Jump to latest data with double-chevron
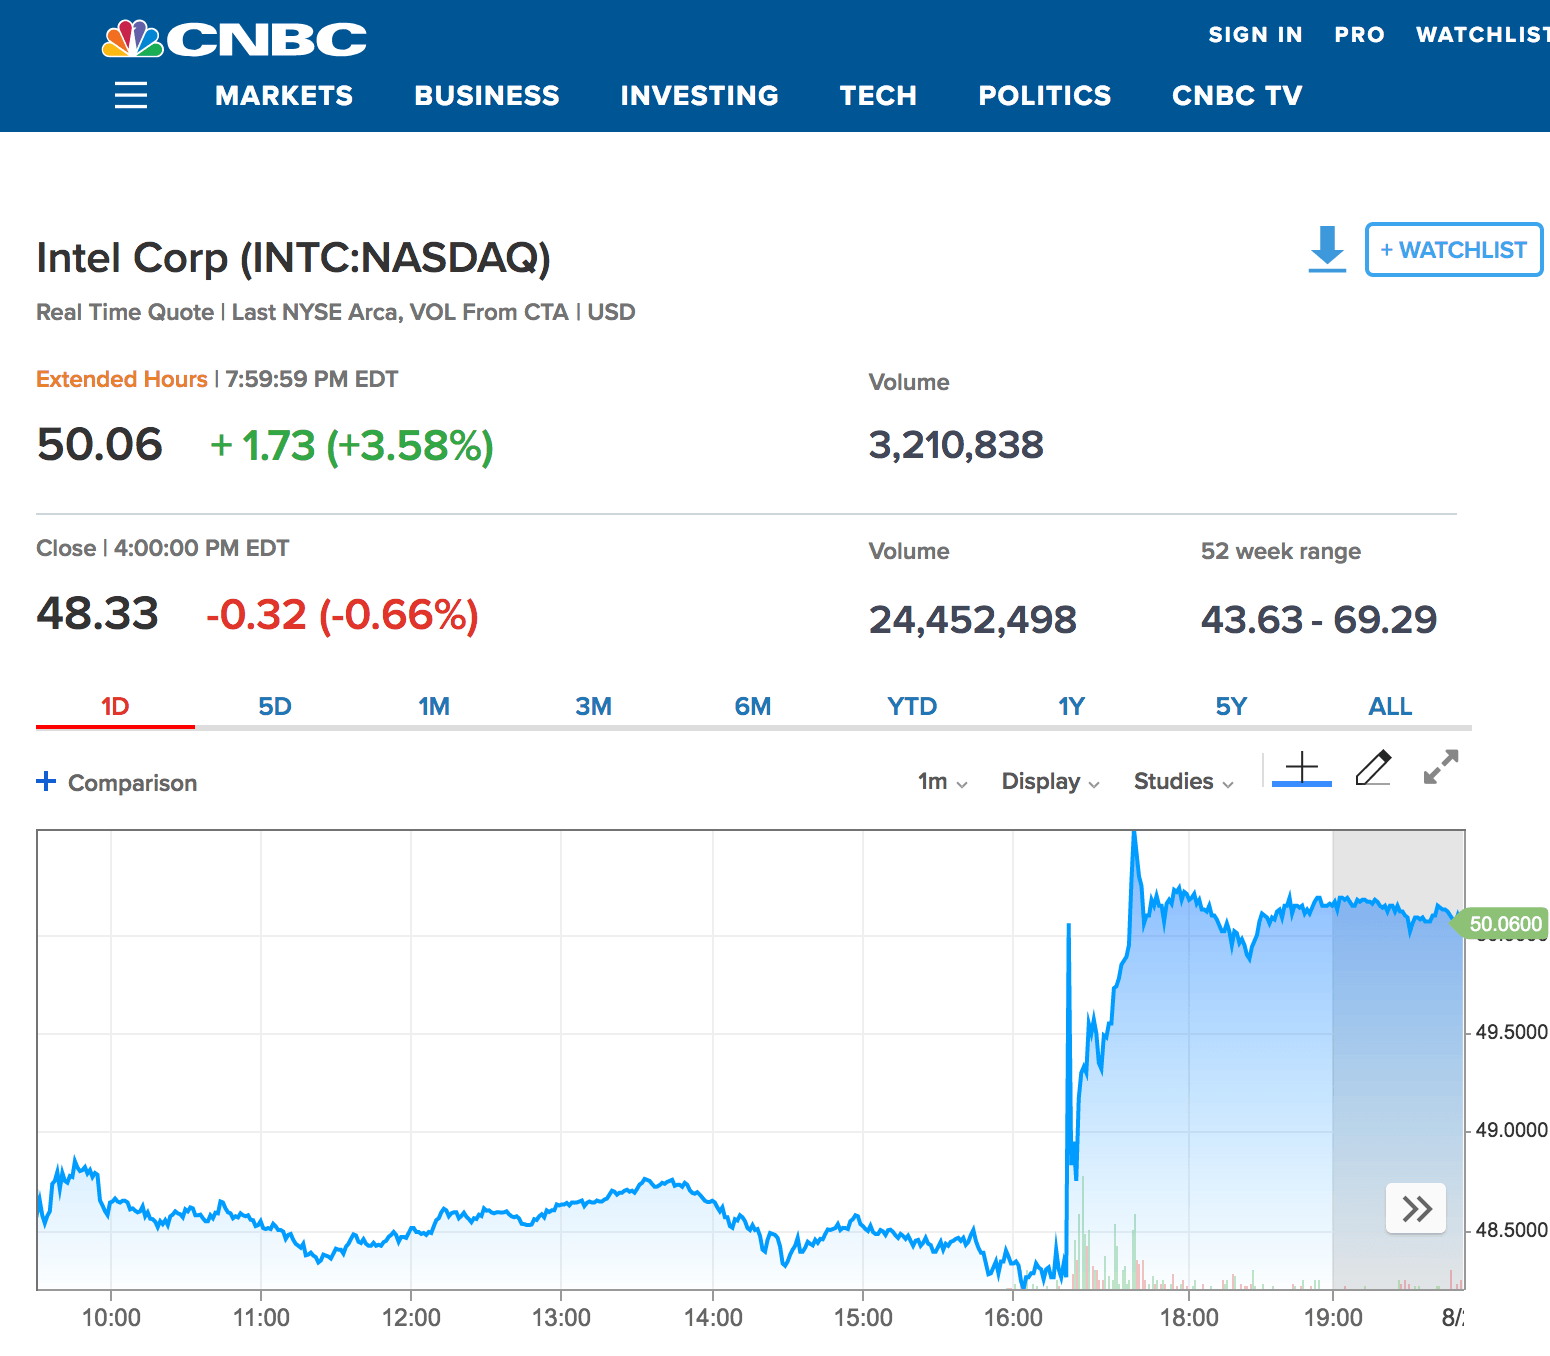Image resolution: width=1550 pixels, height=1356 pixels. 1416,1209
